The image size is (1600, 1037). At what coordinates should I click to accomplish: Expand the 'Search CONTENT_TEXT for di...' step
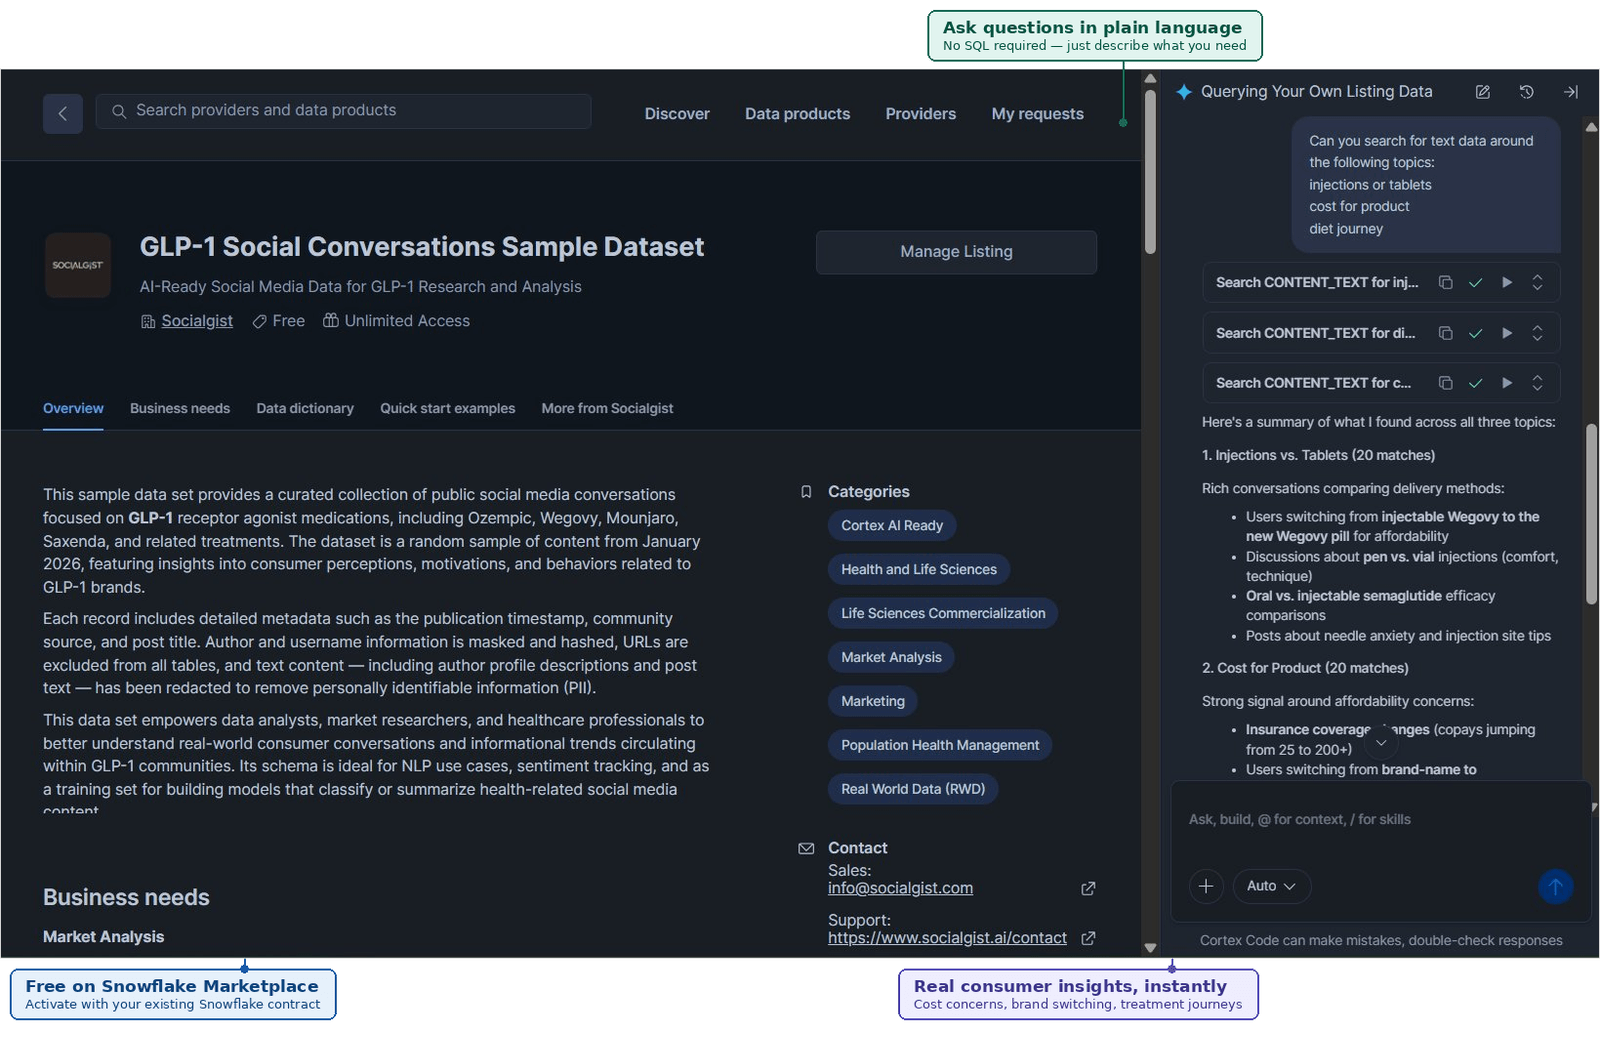[1538, 333]
